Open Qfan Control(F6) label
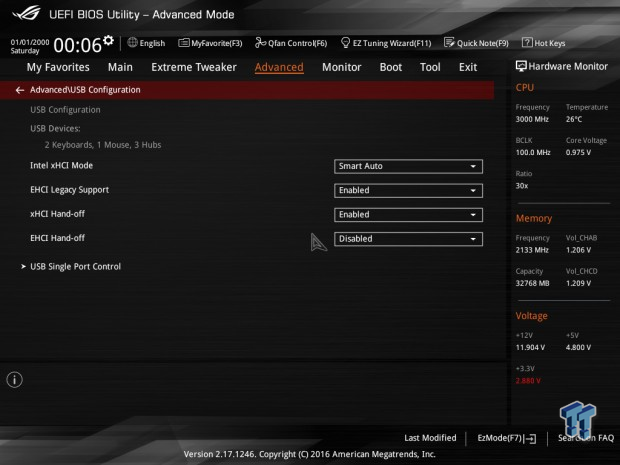This screenshot has width=620, height=465. (298, 43)
